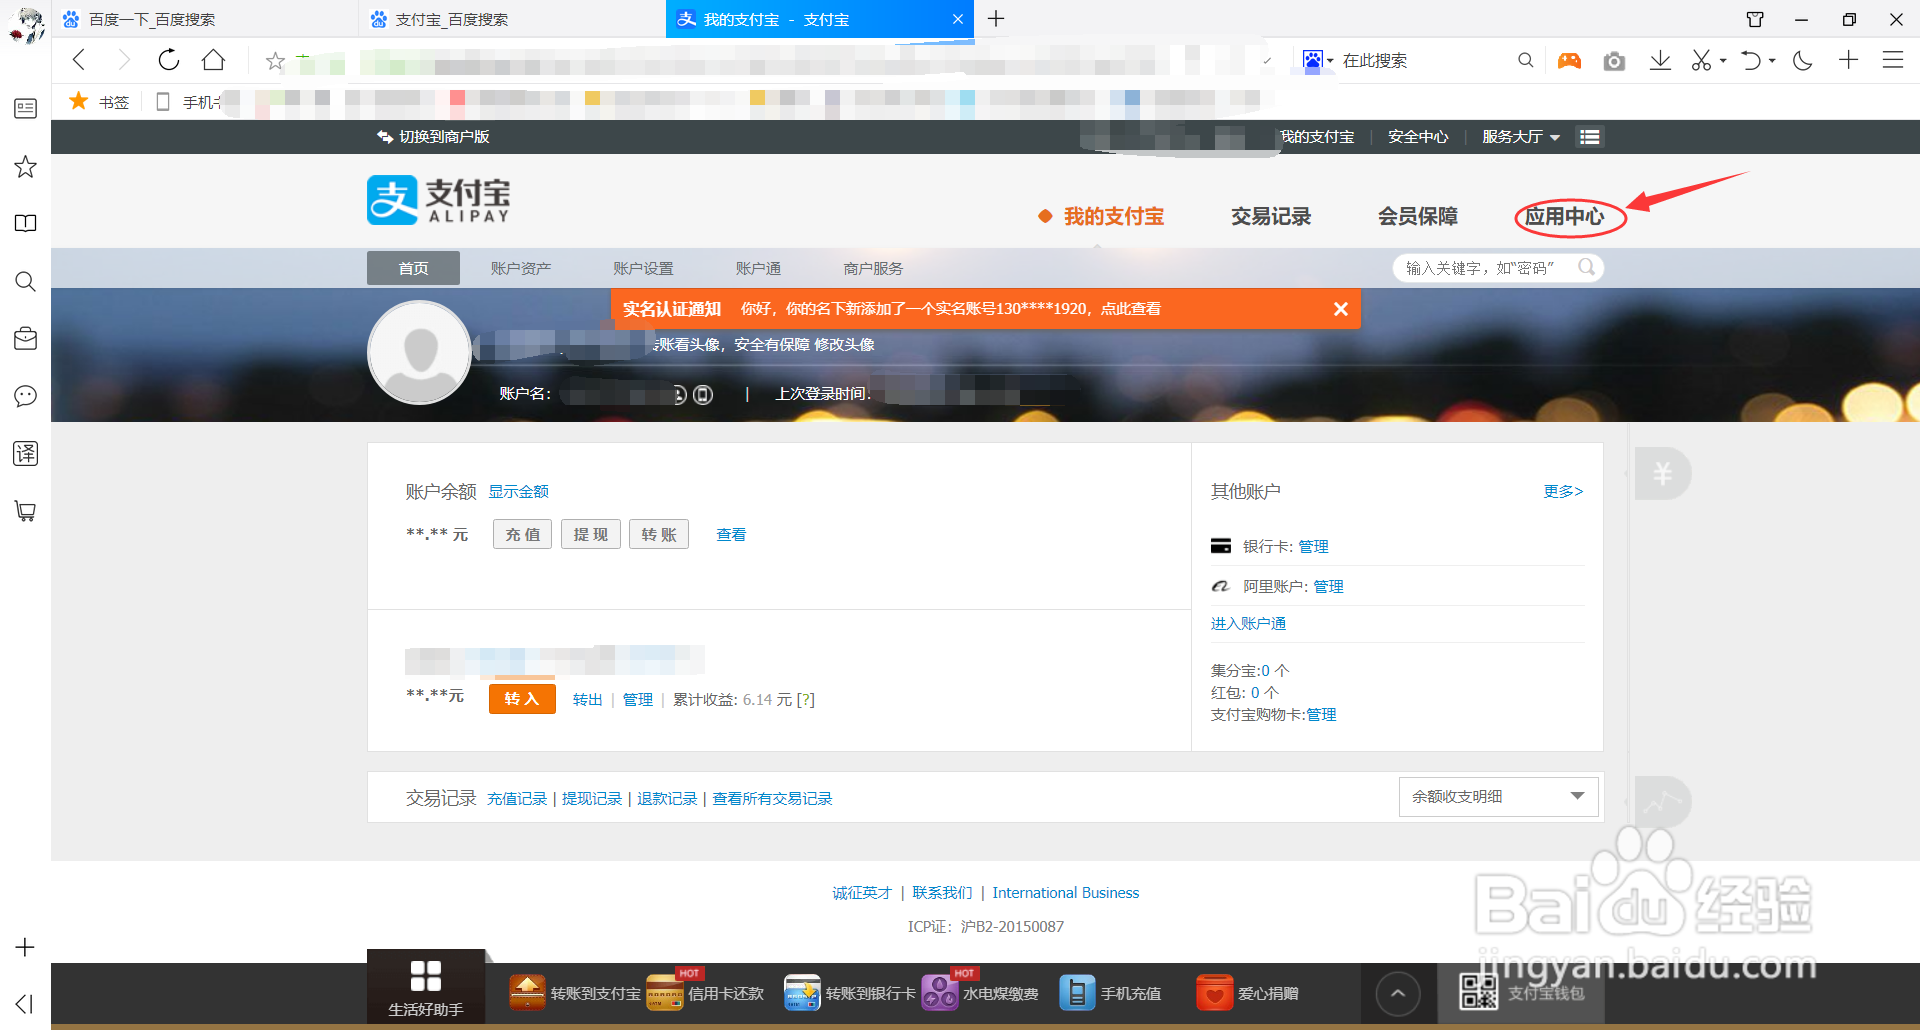Screen dimensions: 1920x1030
Task: Click the scissors clip tool icon
Action: pos(1701,60)
